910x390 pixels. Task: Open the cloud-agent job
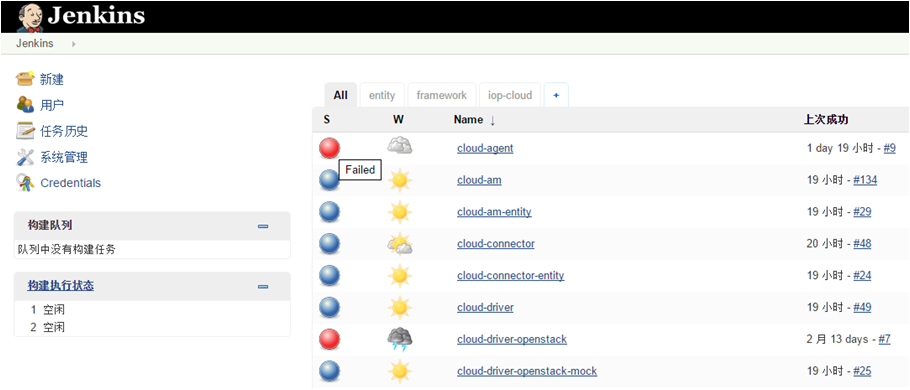485,148
